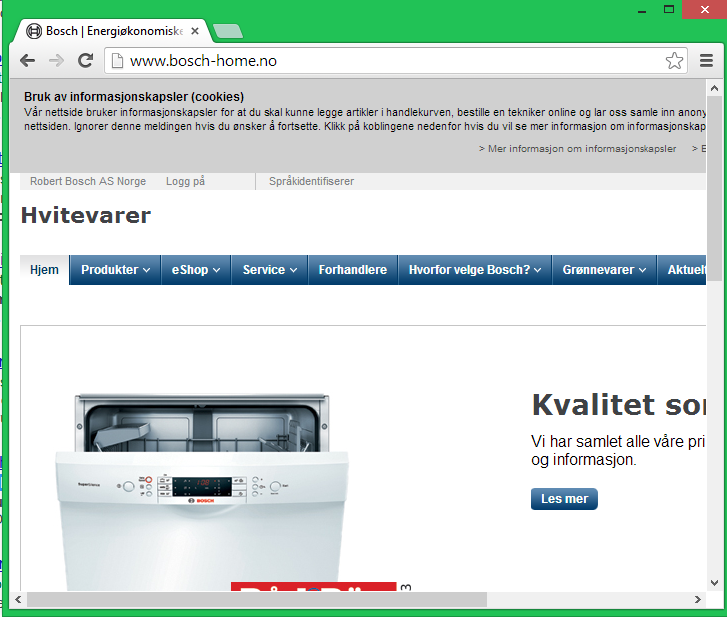Click the page icon in the address bar

[x=117, y=60]
